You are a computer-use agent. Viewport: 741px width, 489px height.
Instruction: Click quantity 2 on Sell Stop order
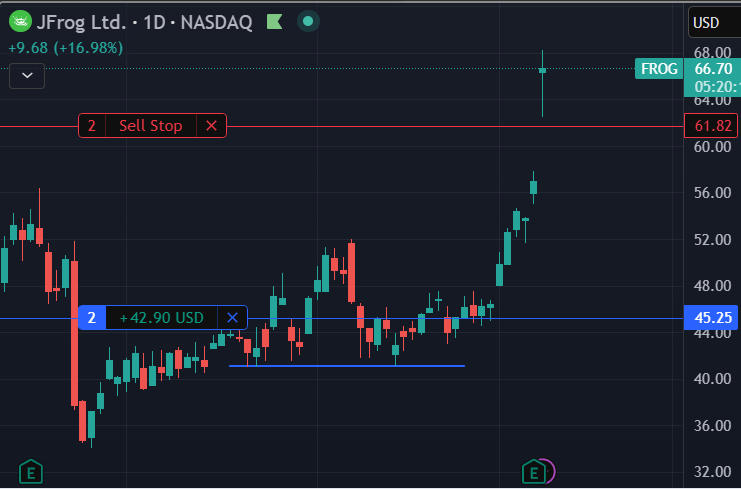pos(92,126)
